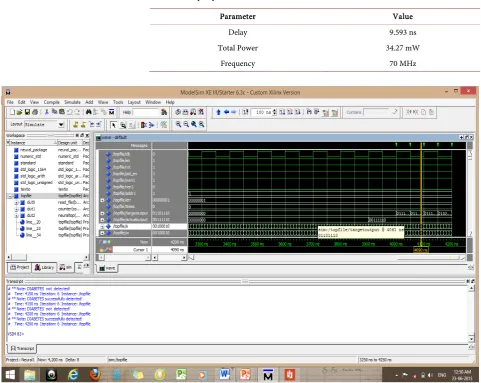Switch to the sim workspace tab
The image size is (481, 383).
click(66, 267)
